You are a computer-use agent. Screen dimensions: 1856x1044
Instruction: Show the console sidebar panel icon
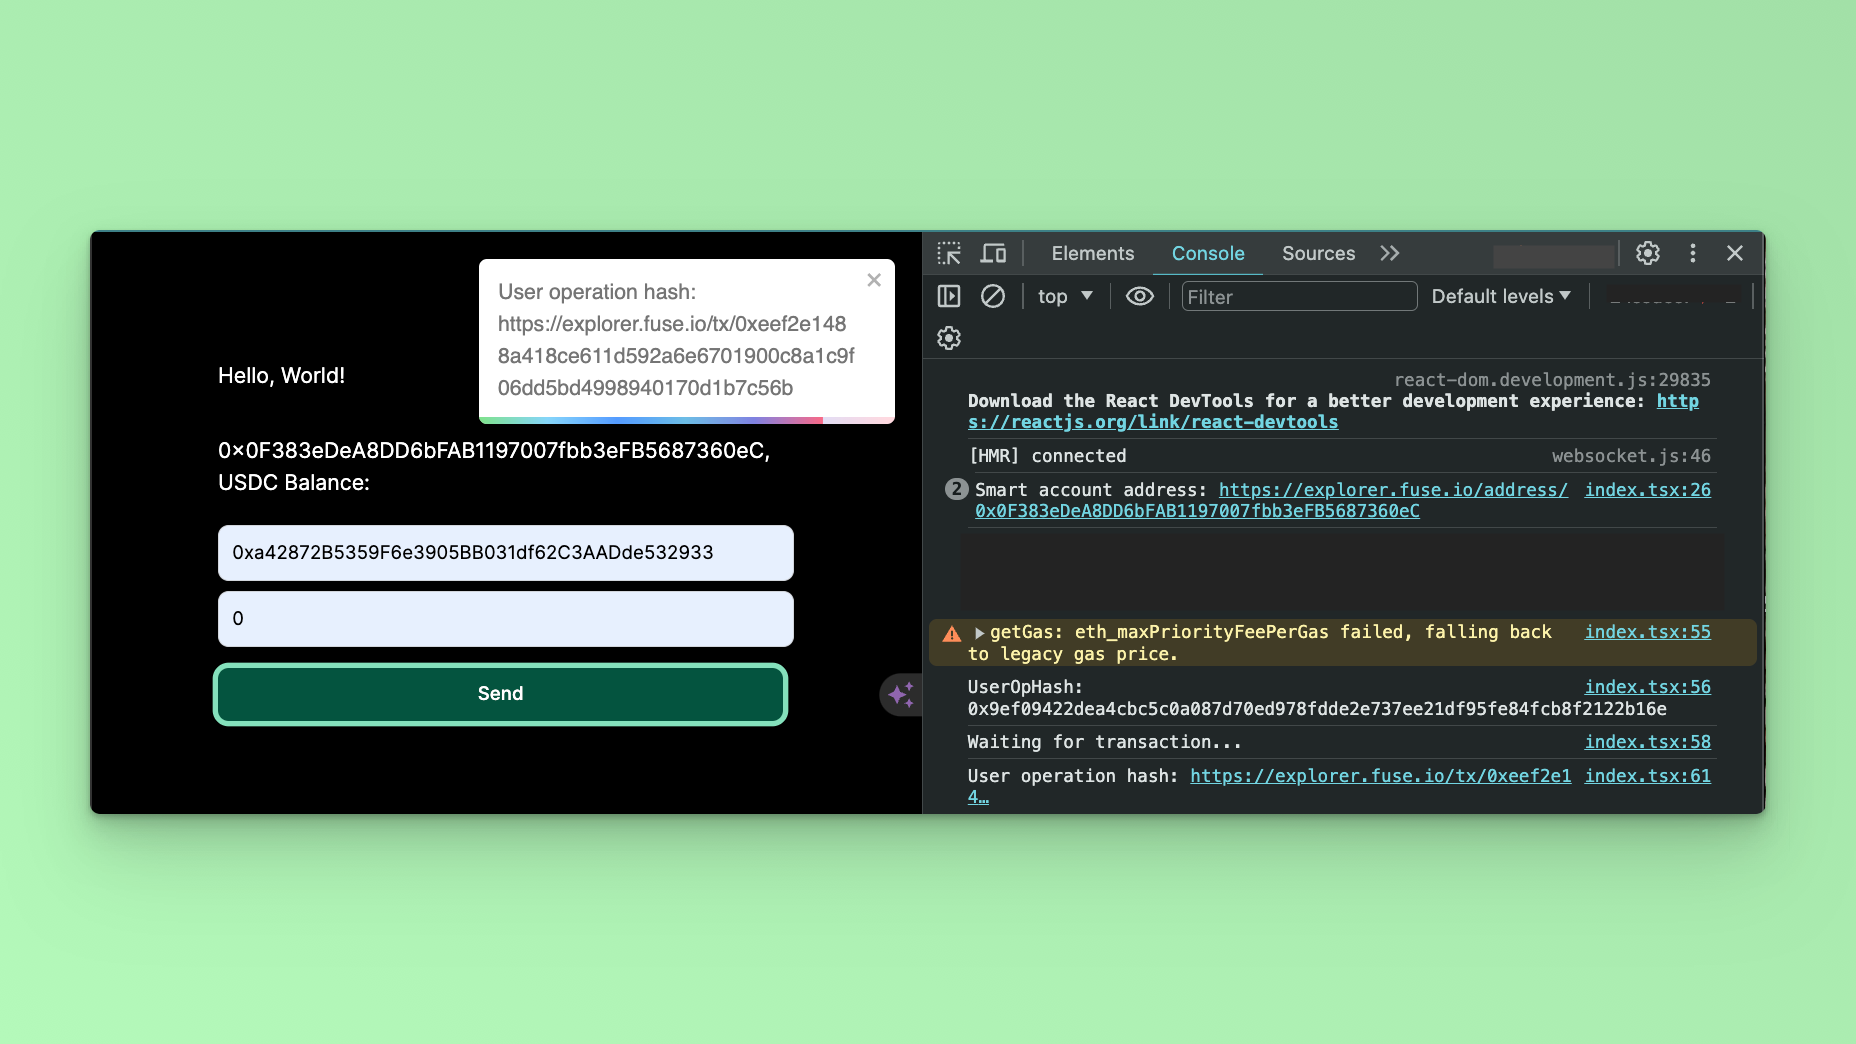(x=949, y=297)
